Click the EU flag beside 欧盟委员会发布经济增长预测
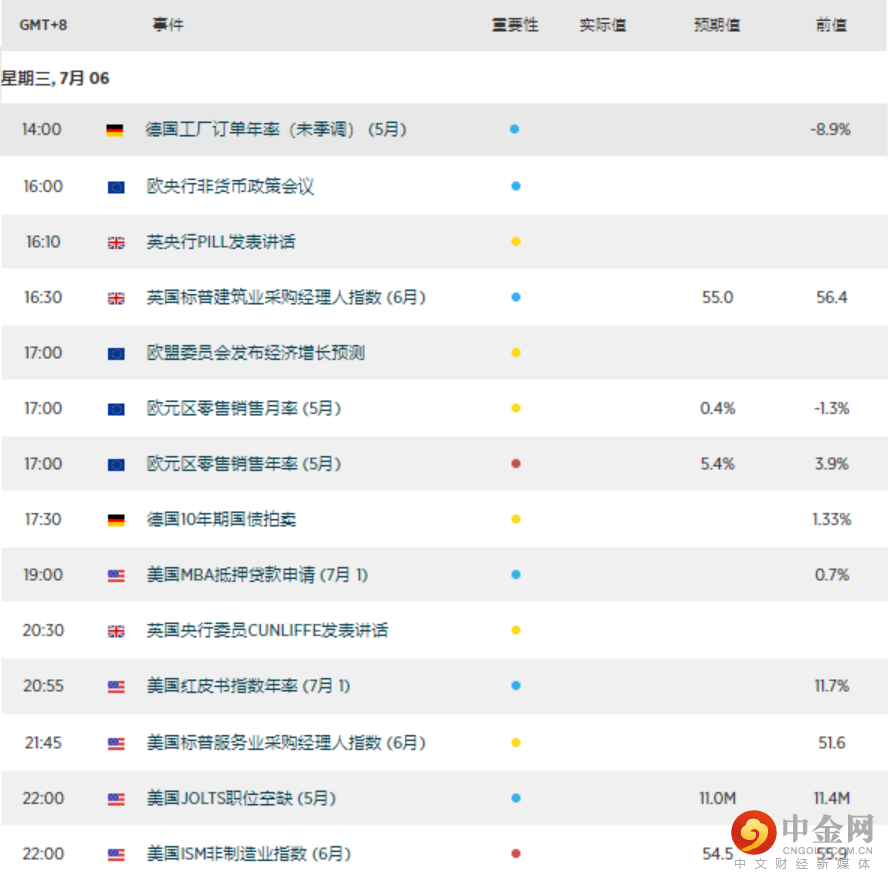The image size is (888, 882). point(116,354)
